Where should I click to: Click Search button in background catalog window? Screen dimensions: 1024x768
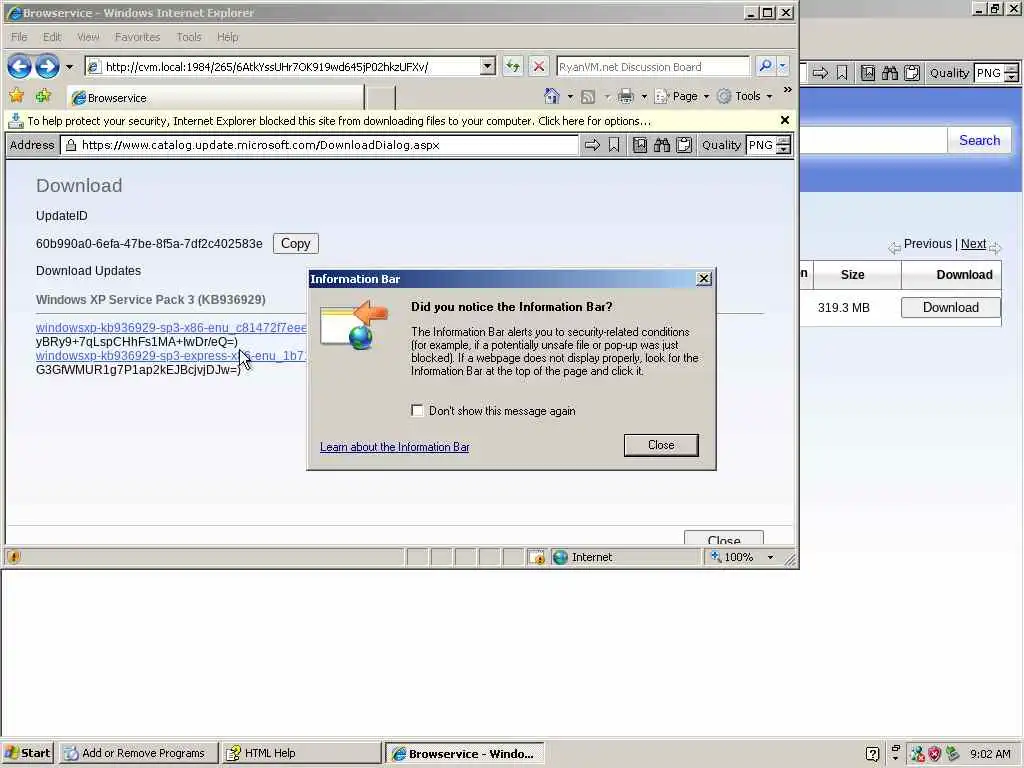tap(979, 140)
